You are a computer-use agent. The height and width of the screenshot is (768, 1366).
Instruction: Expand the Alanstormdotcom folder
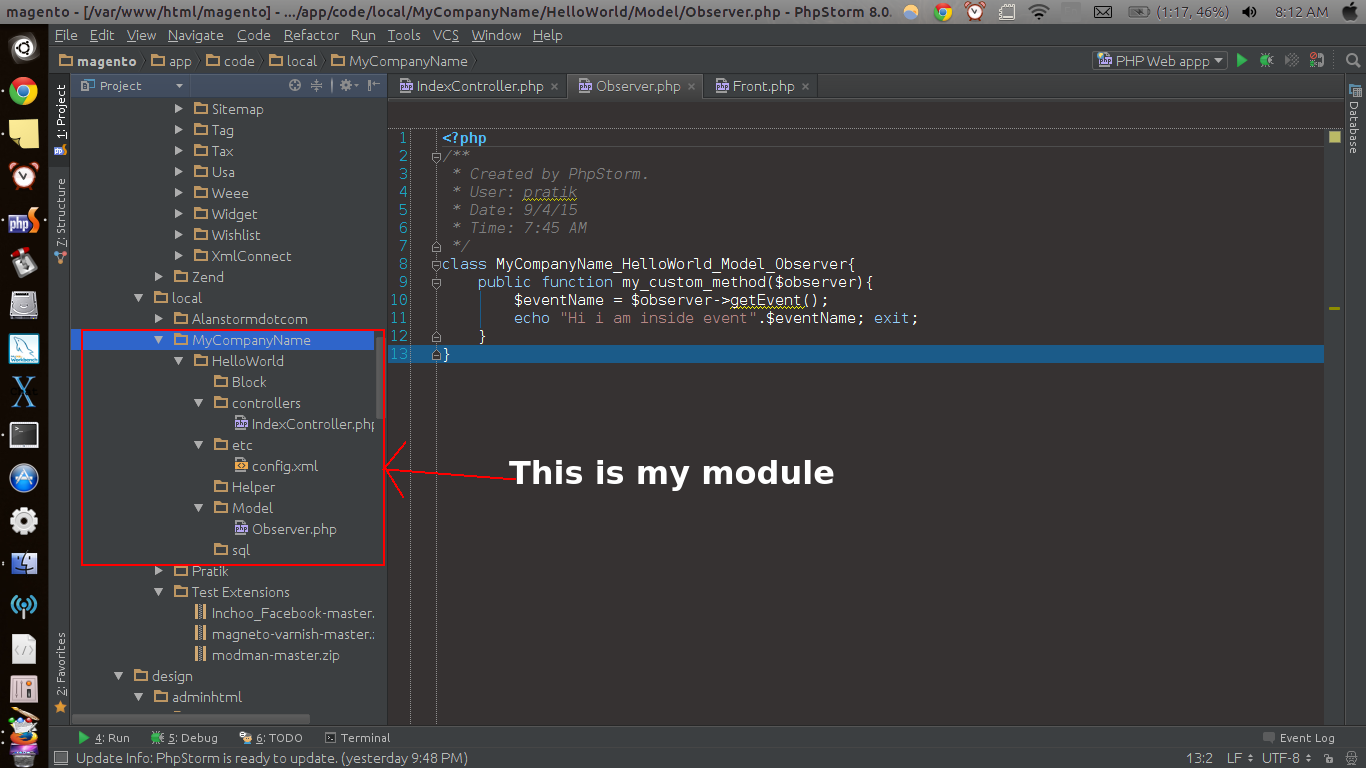tap(159, 319)
